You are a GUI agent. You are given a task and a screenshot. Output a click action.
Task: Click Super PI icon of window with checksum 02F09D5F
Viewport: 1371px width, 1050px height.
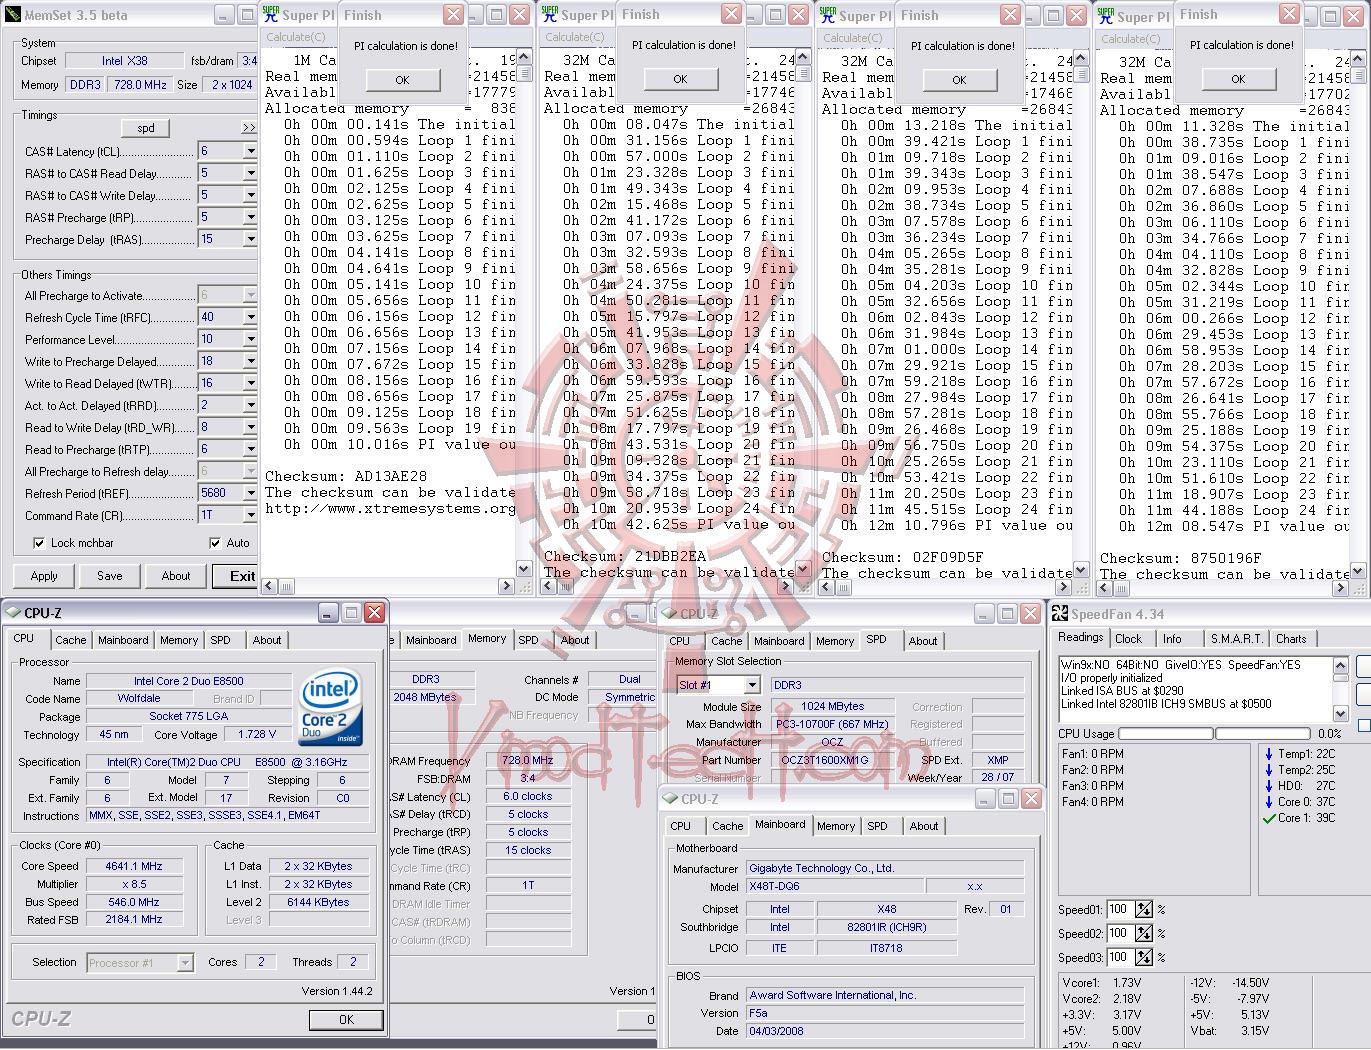827,15
